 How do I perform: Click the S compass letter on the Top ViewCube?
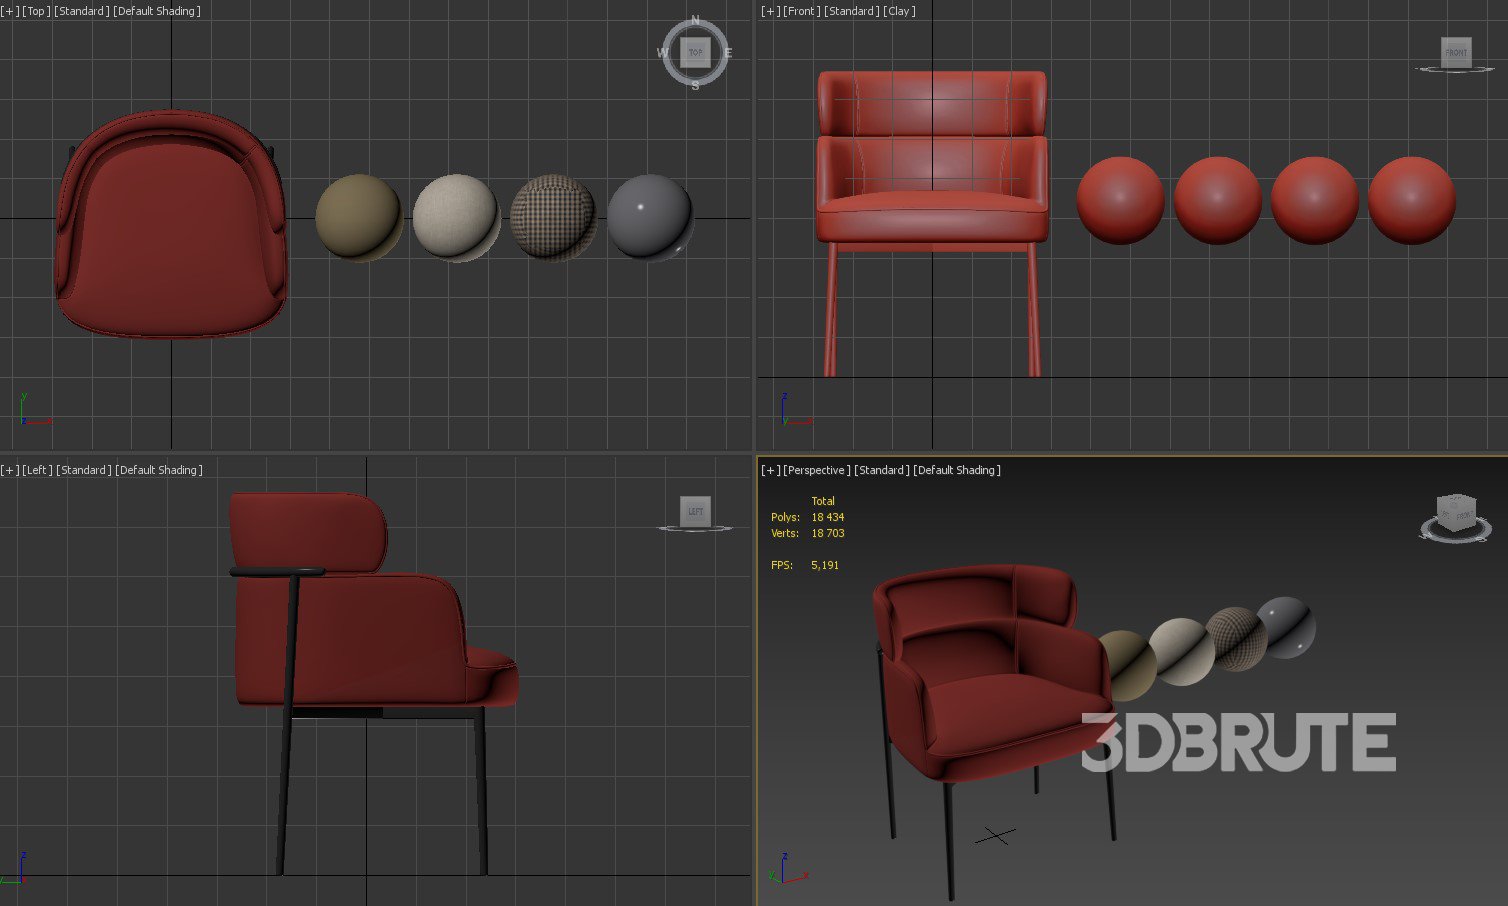tap(695, 86)
